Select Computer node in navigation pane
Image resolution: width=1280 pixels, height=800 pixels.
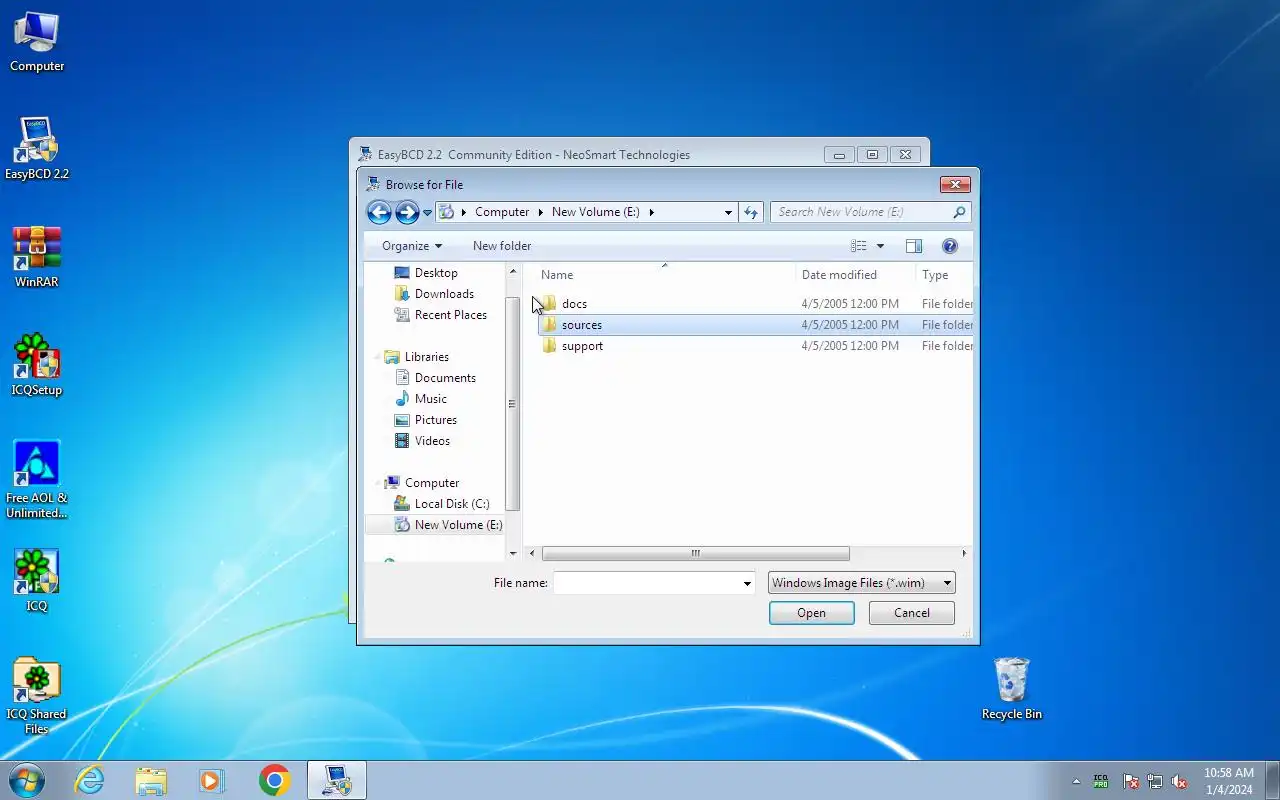(x=432, y=483)
